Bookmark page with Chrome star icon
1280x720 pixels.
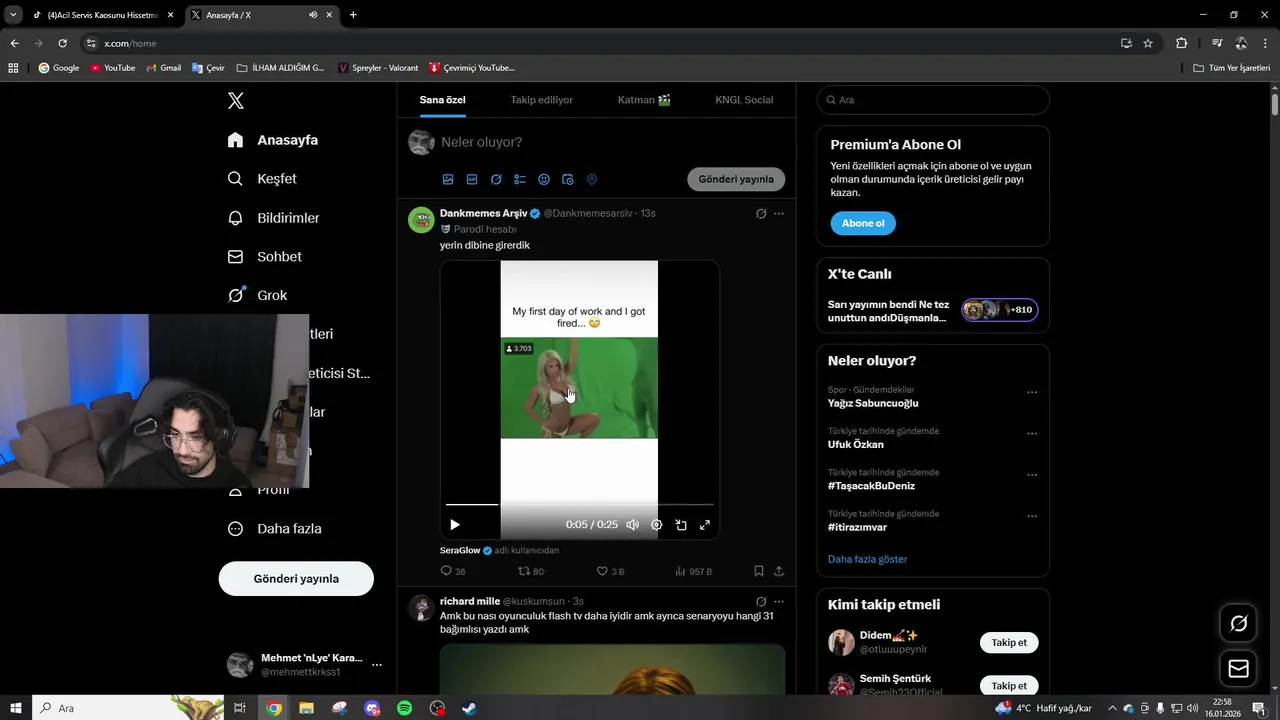[1148, 43]
